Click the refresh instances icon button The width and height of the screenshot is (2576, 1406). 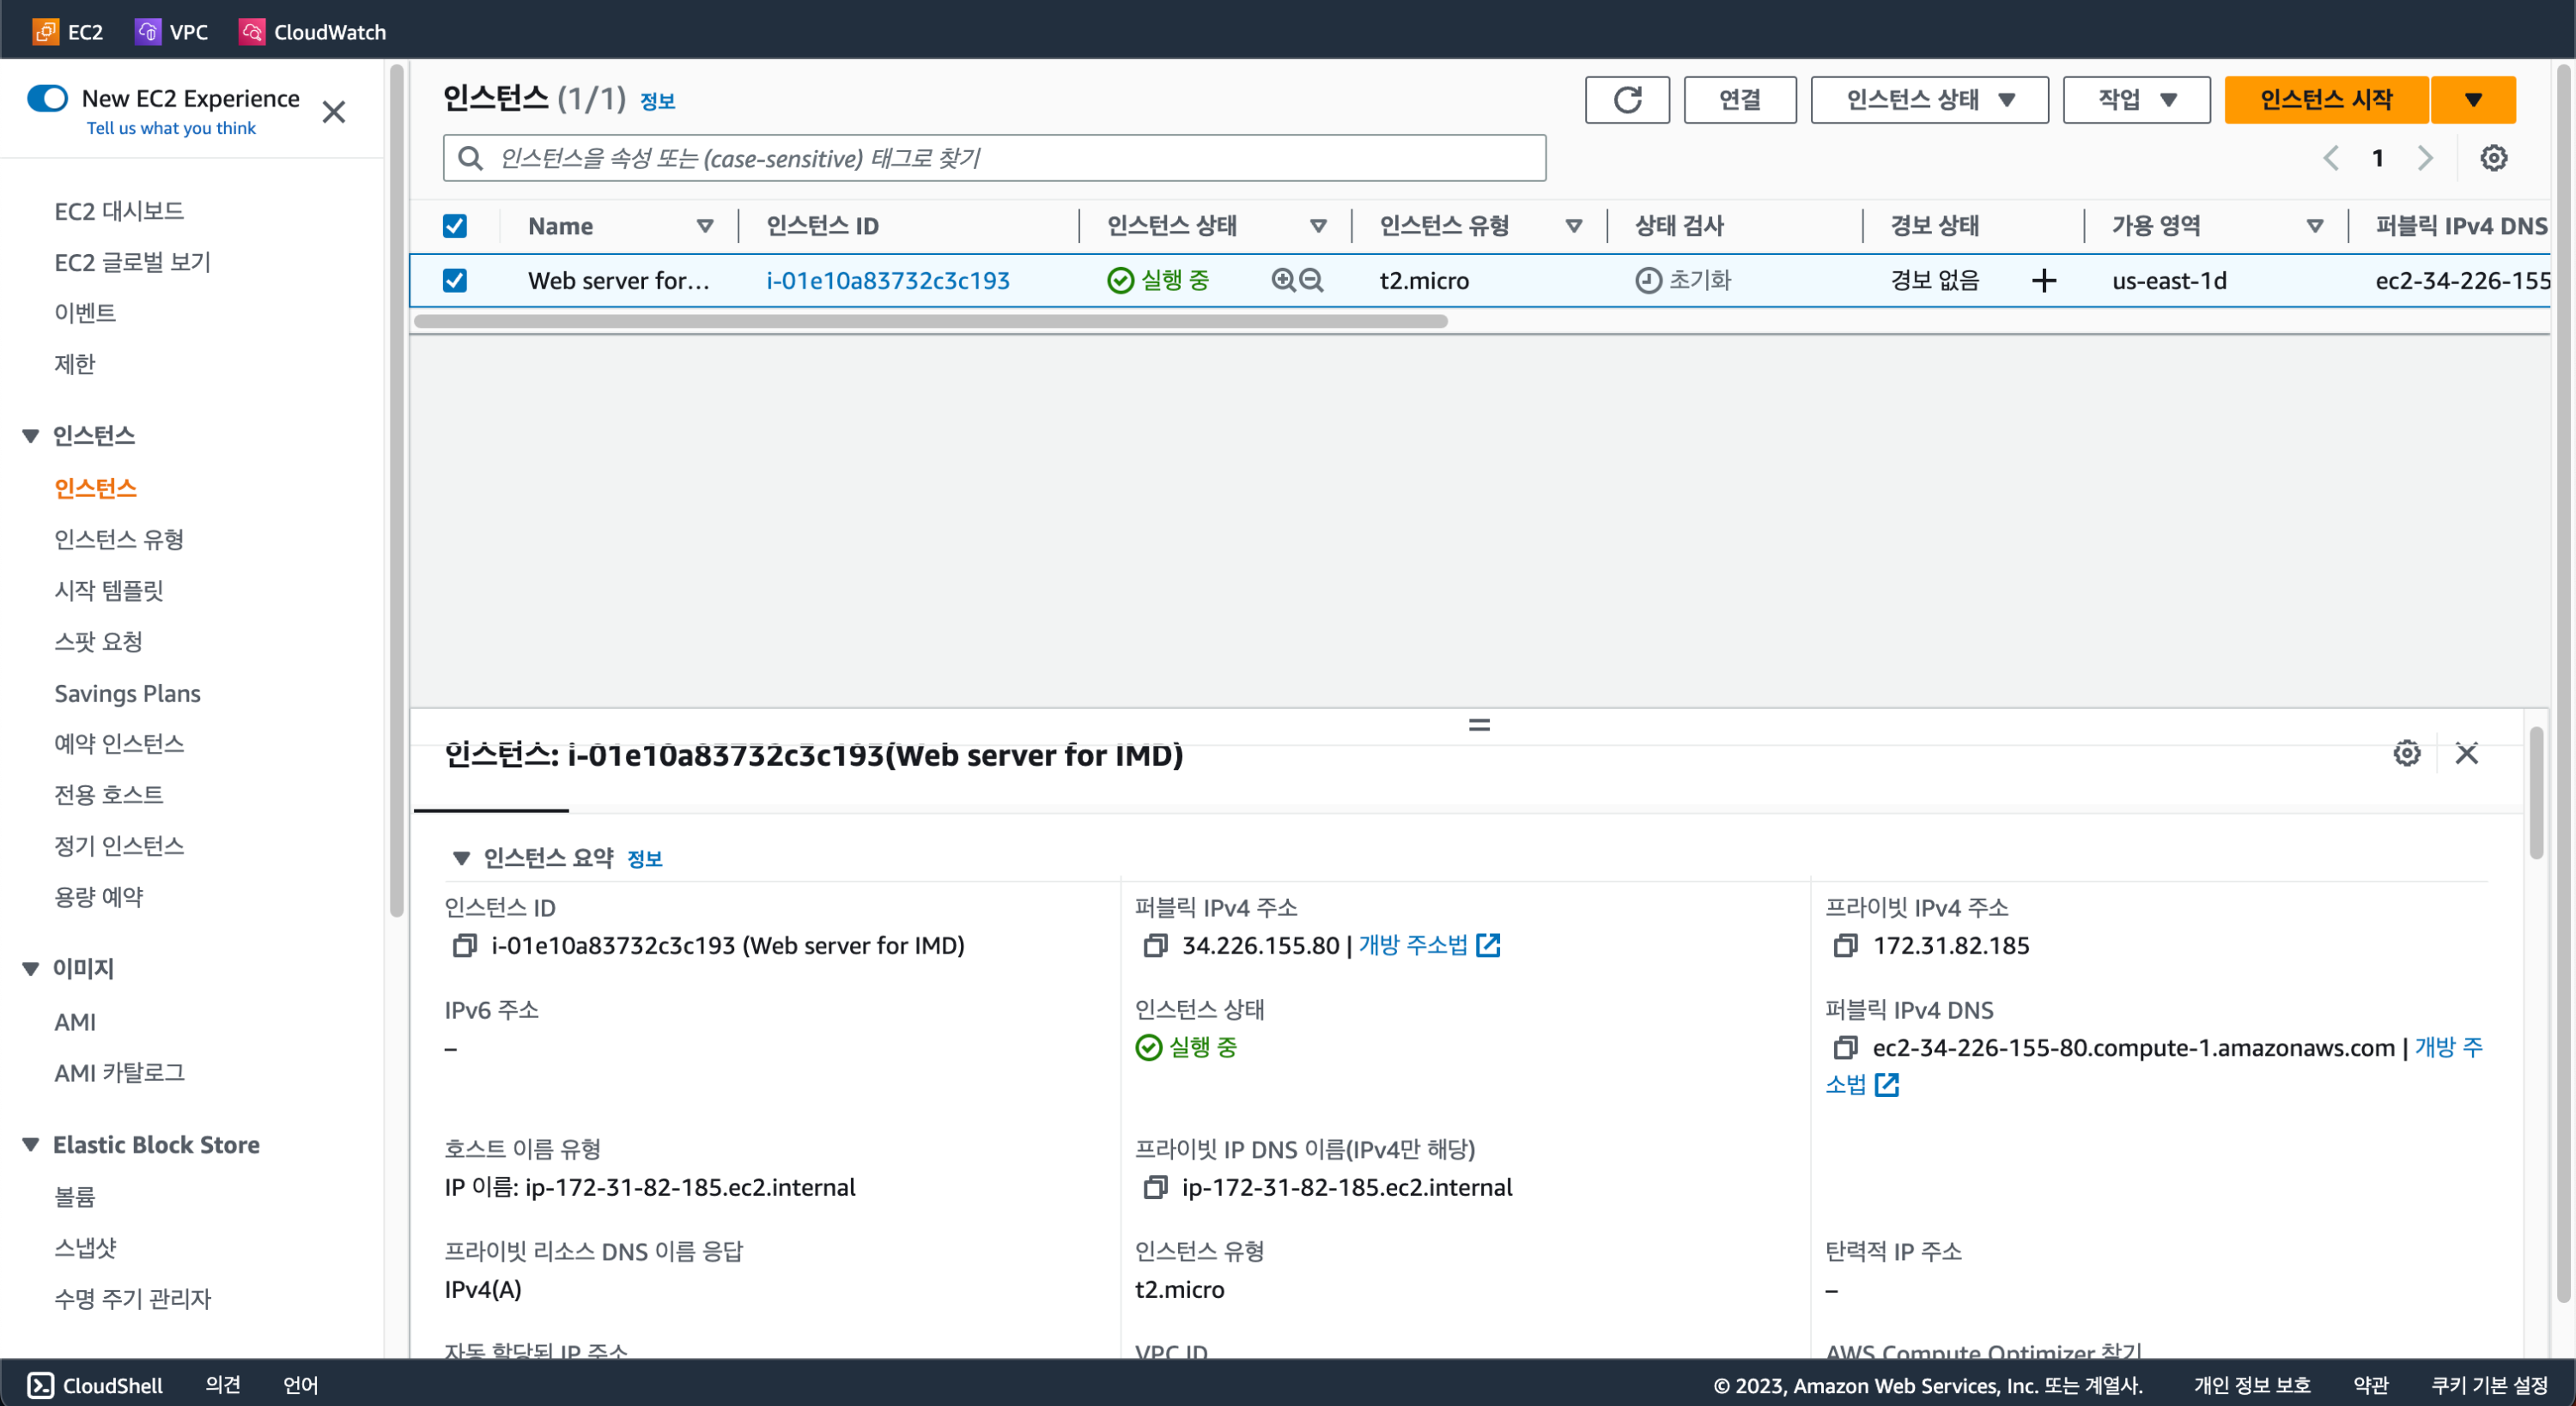coord(1626,100)
